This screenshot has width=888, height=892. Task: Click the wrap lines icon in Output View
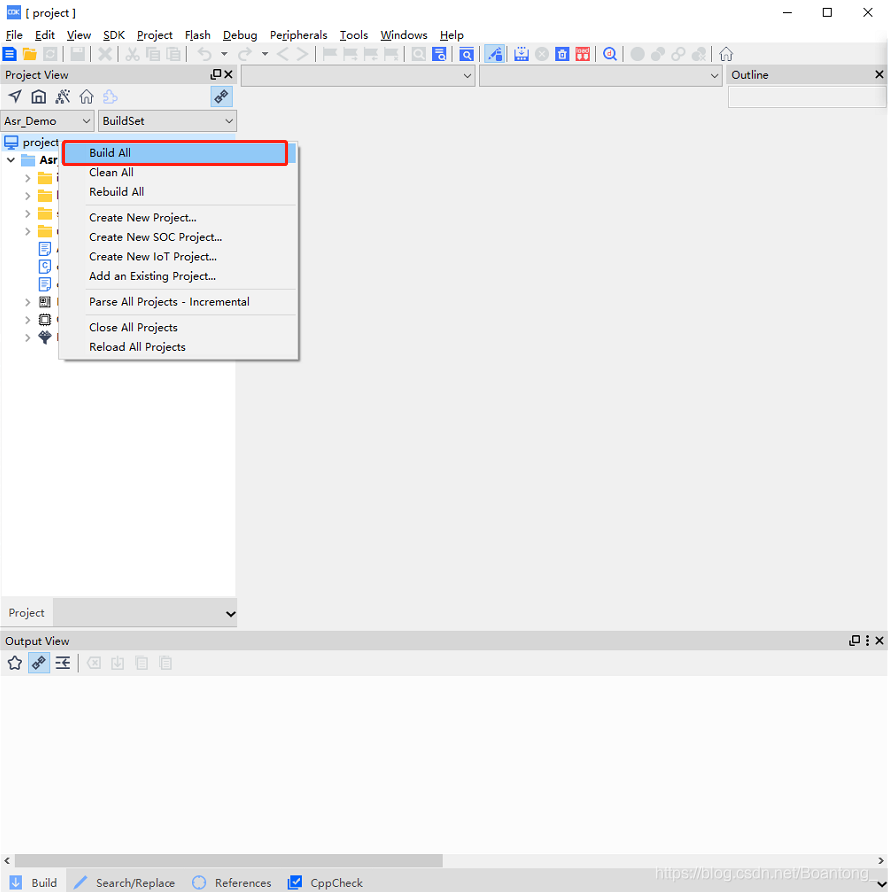click(63, 663)
